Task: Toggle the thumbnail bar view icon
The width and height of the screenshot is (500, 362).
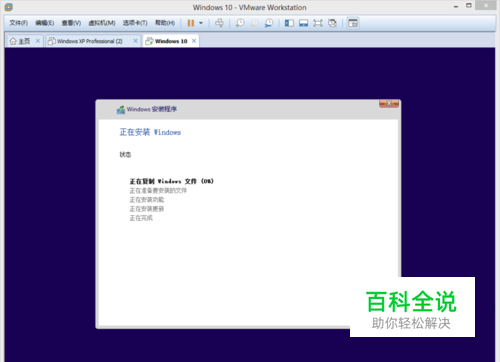Action: pos(303,23)
